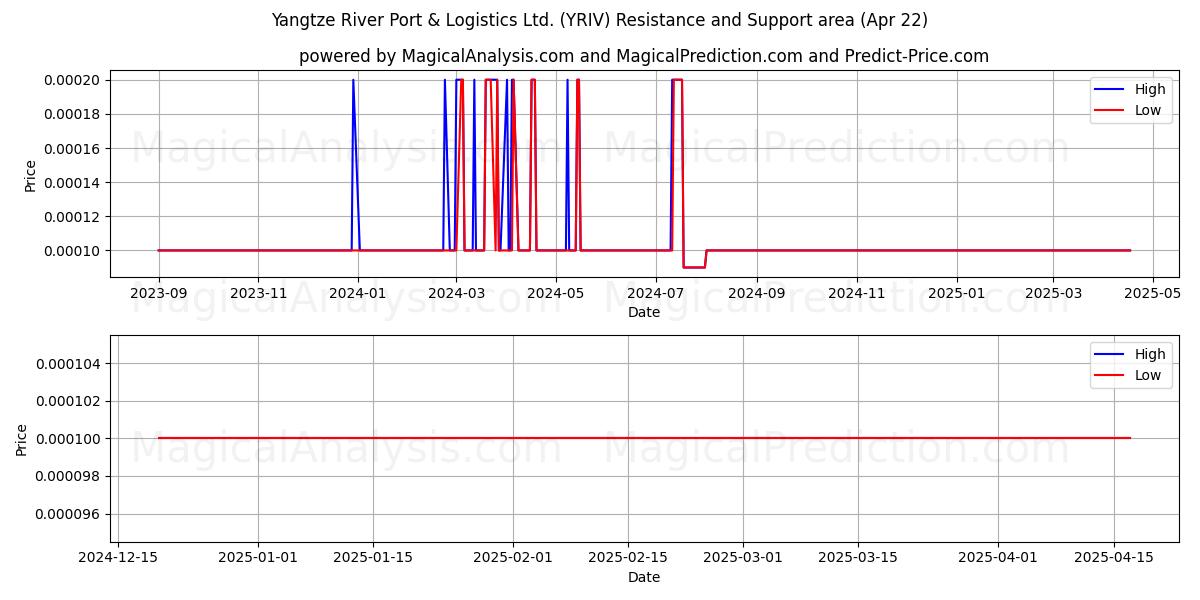1200x600 pixels.
Task: Click the 2025-04-01 lower axis tick label
Action: (x=998, y=558)
